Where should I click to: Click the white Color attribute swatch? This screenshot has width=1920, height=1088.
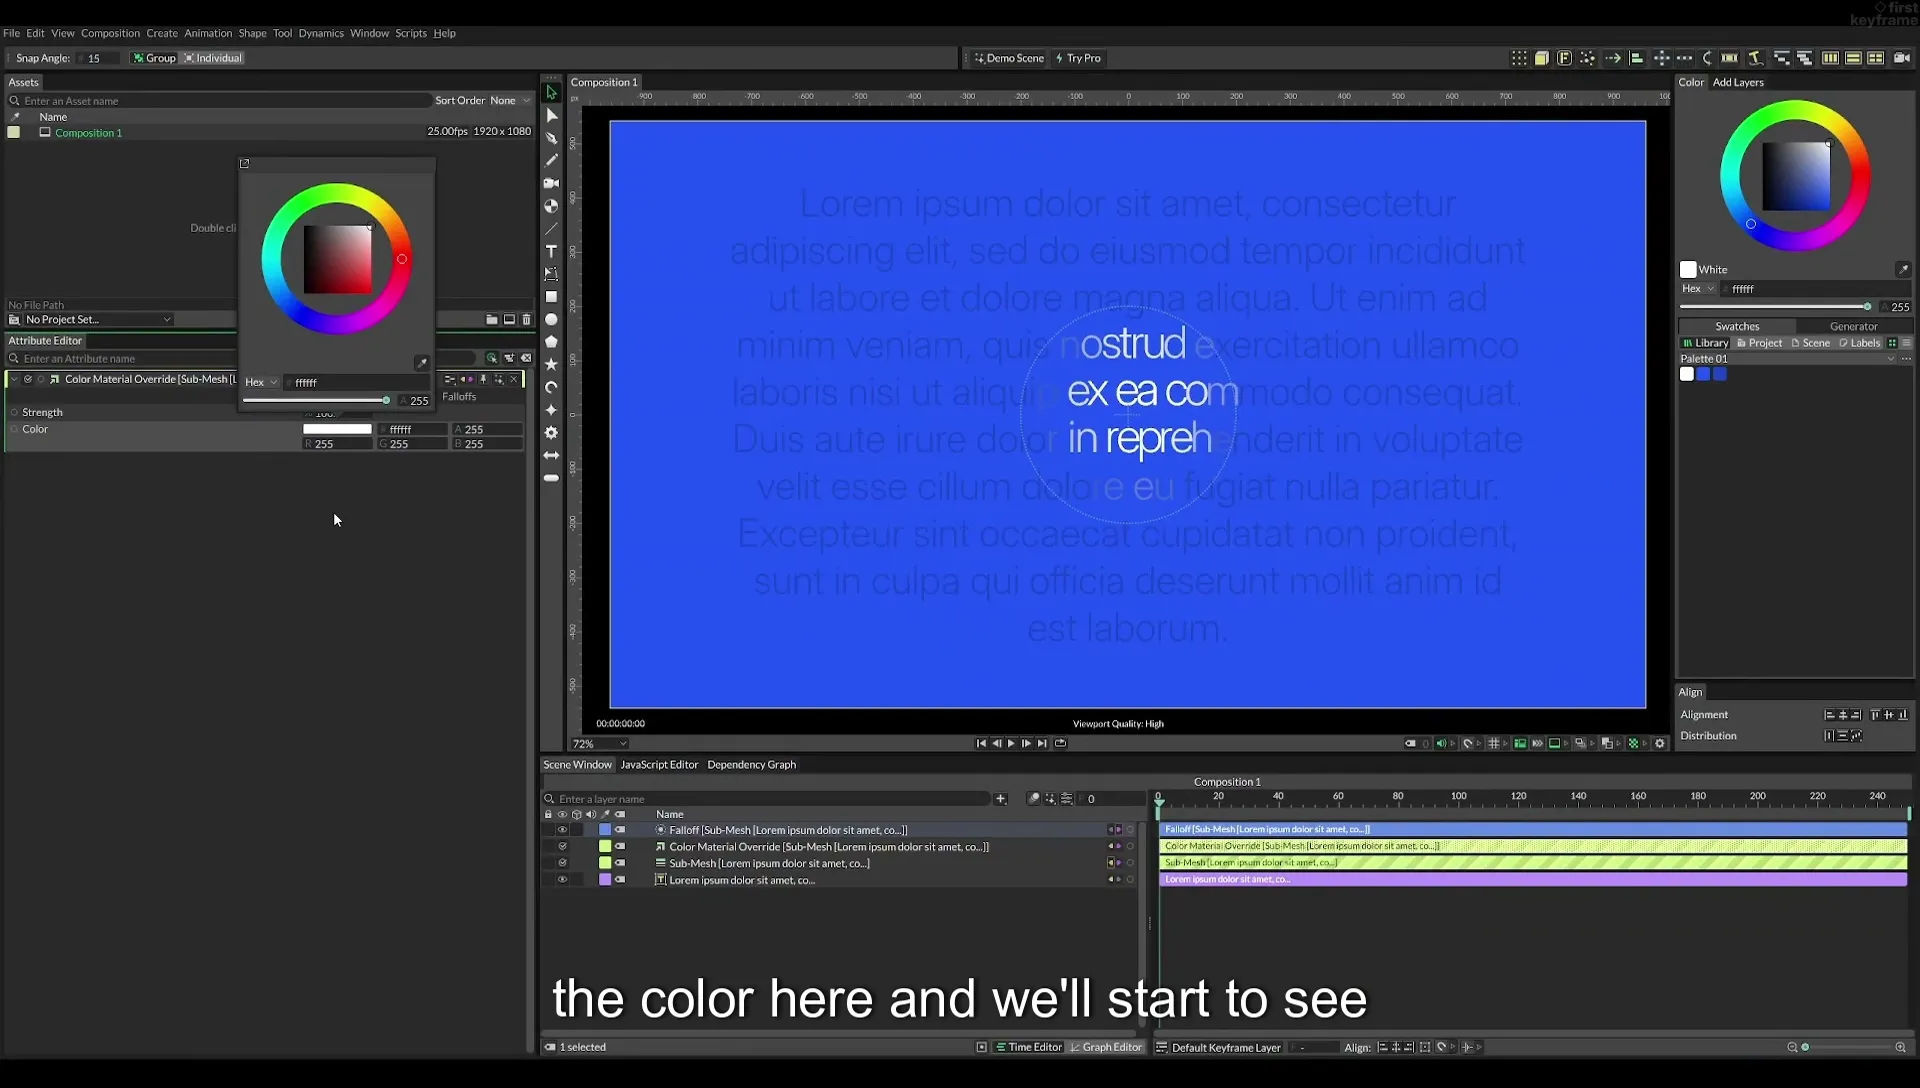pos(337,429)
